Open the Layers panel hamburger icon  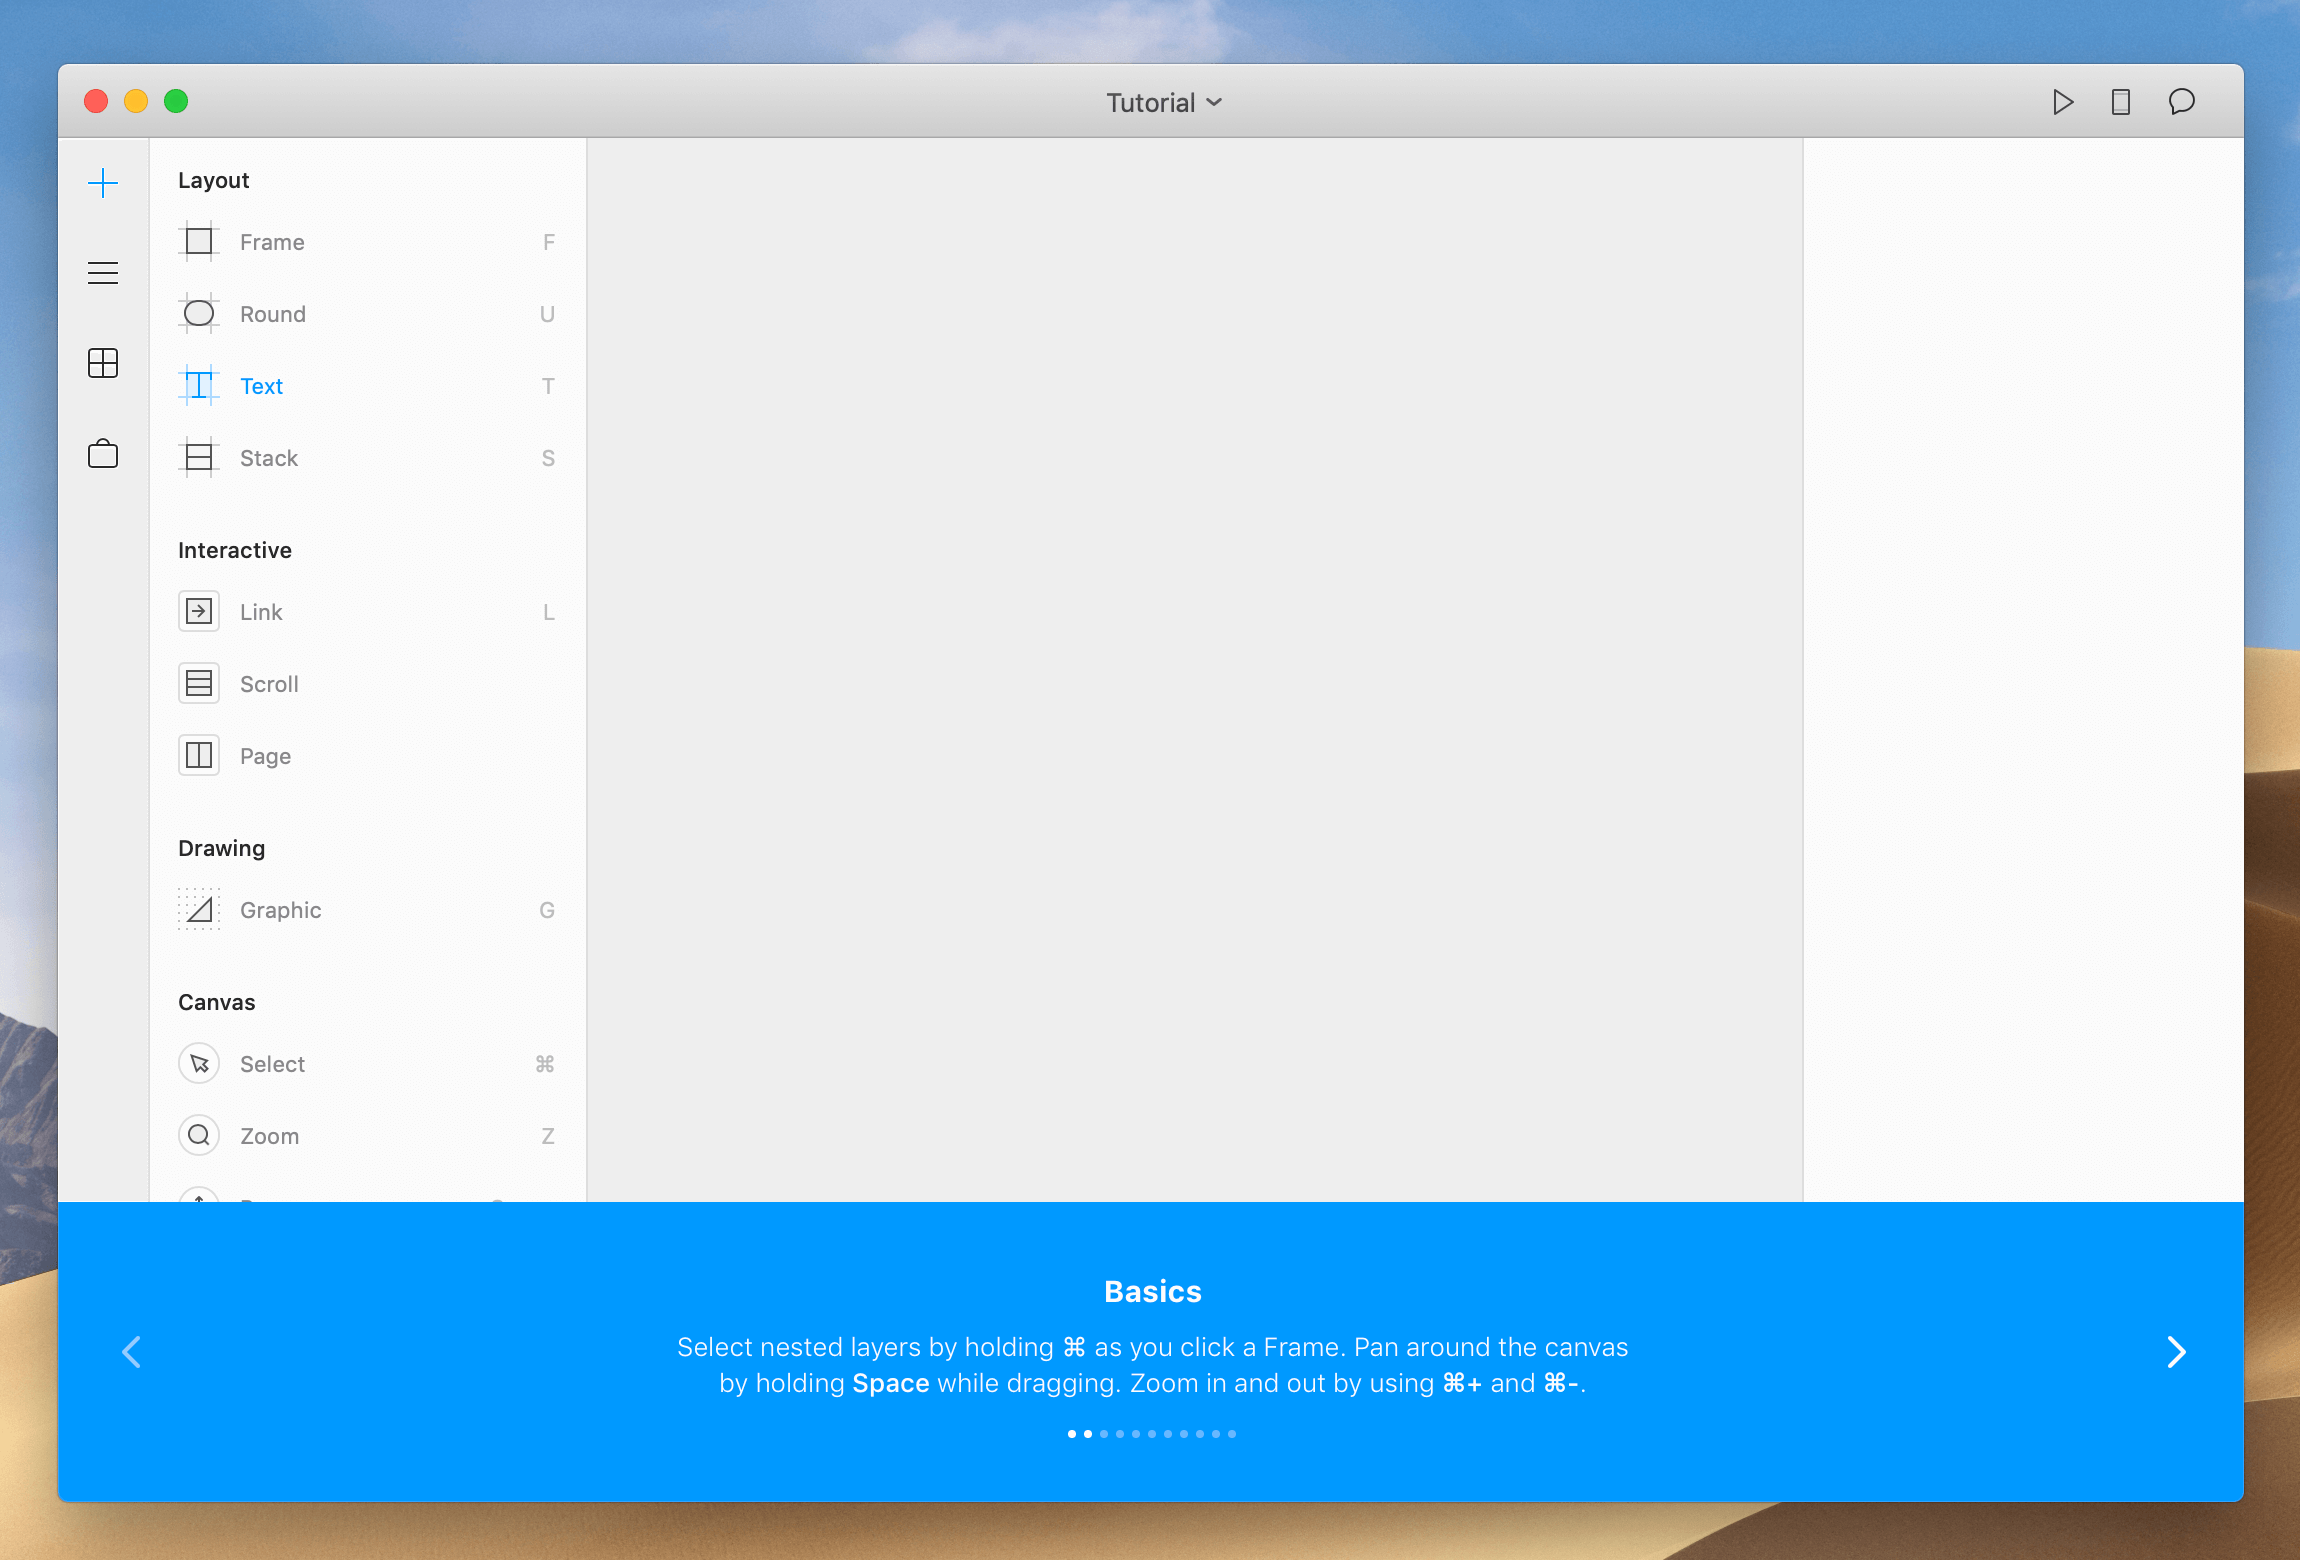tap(103, 273)
